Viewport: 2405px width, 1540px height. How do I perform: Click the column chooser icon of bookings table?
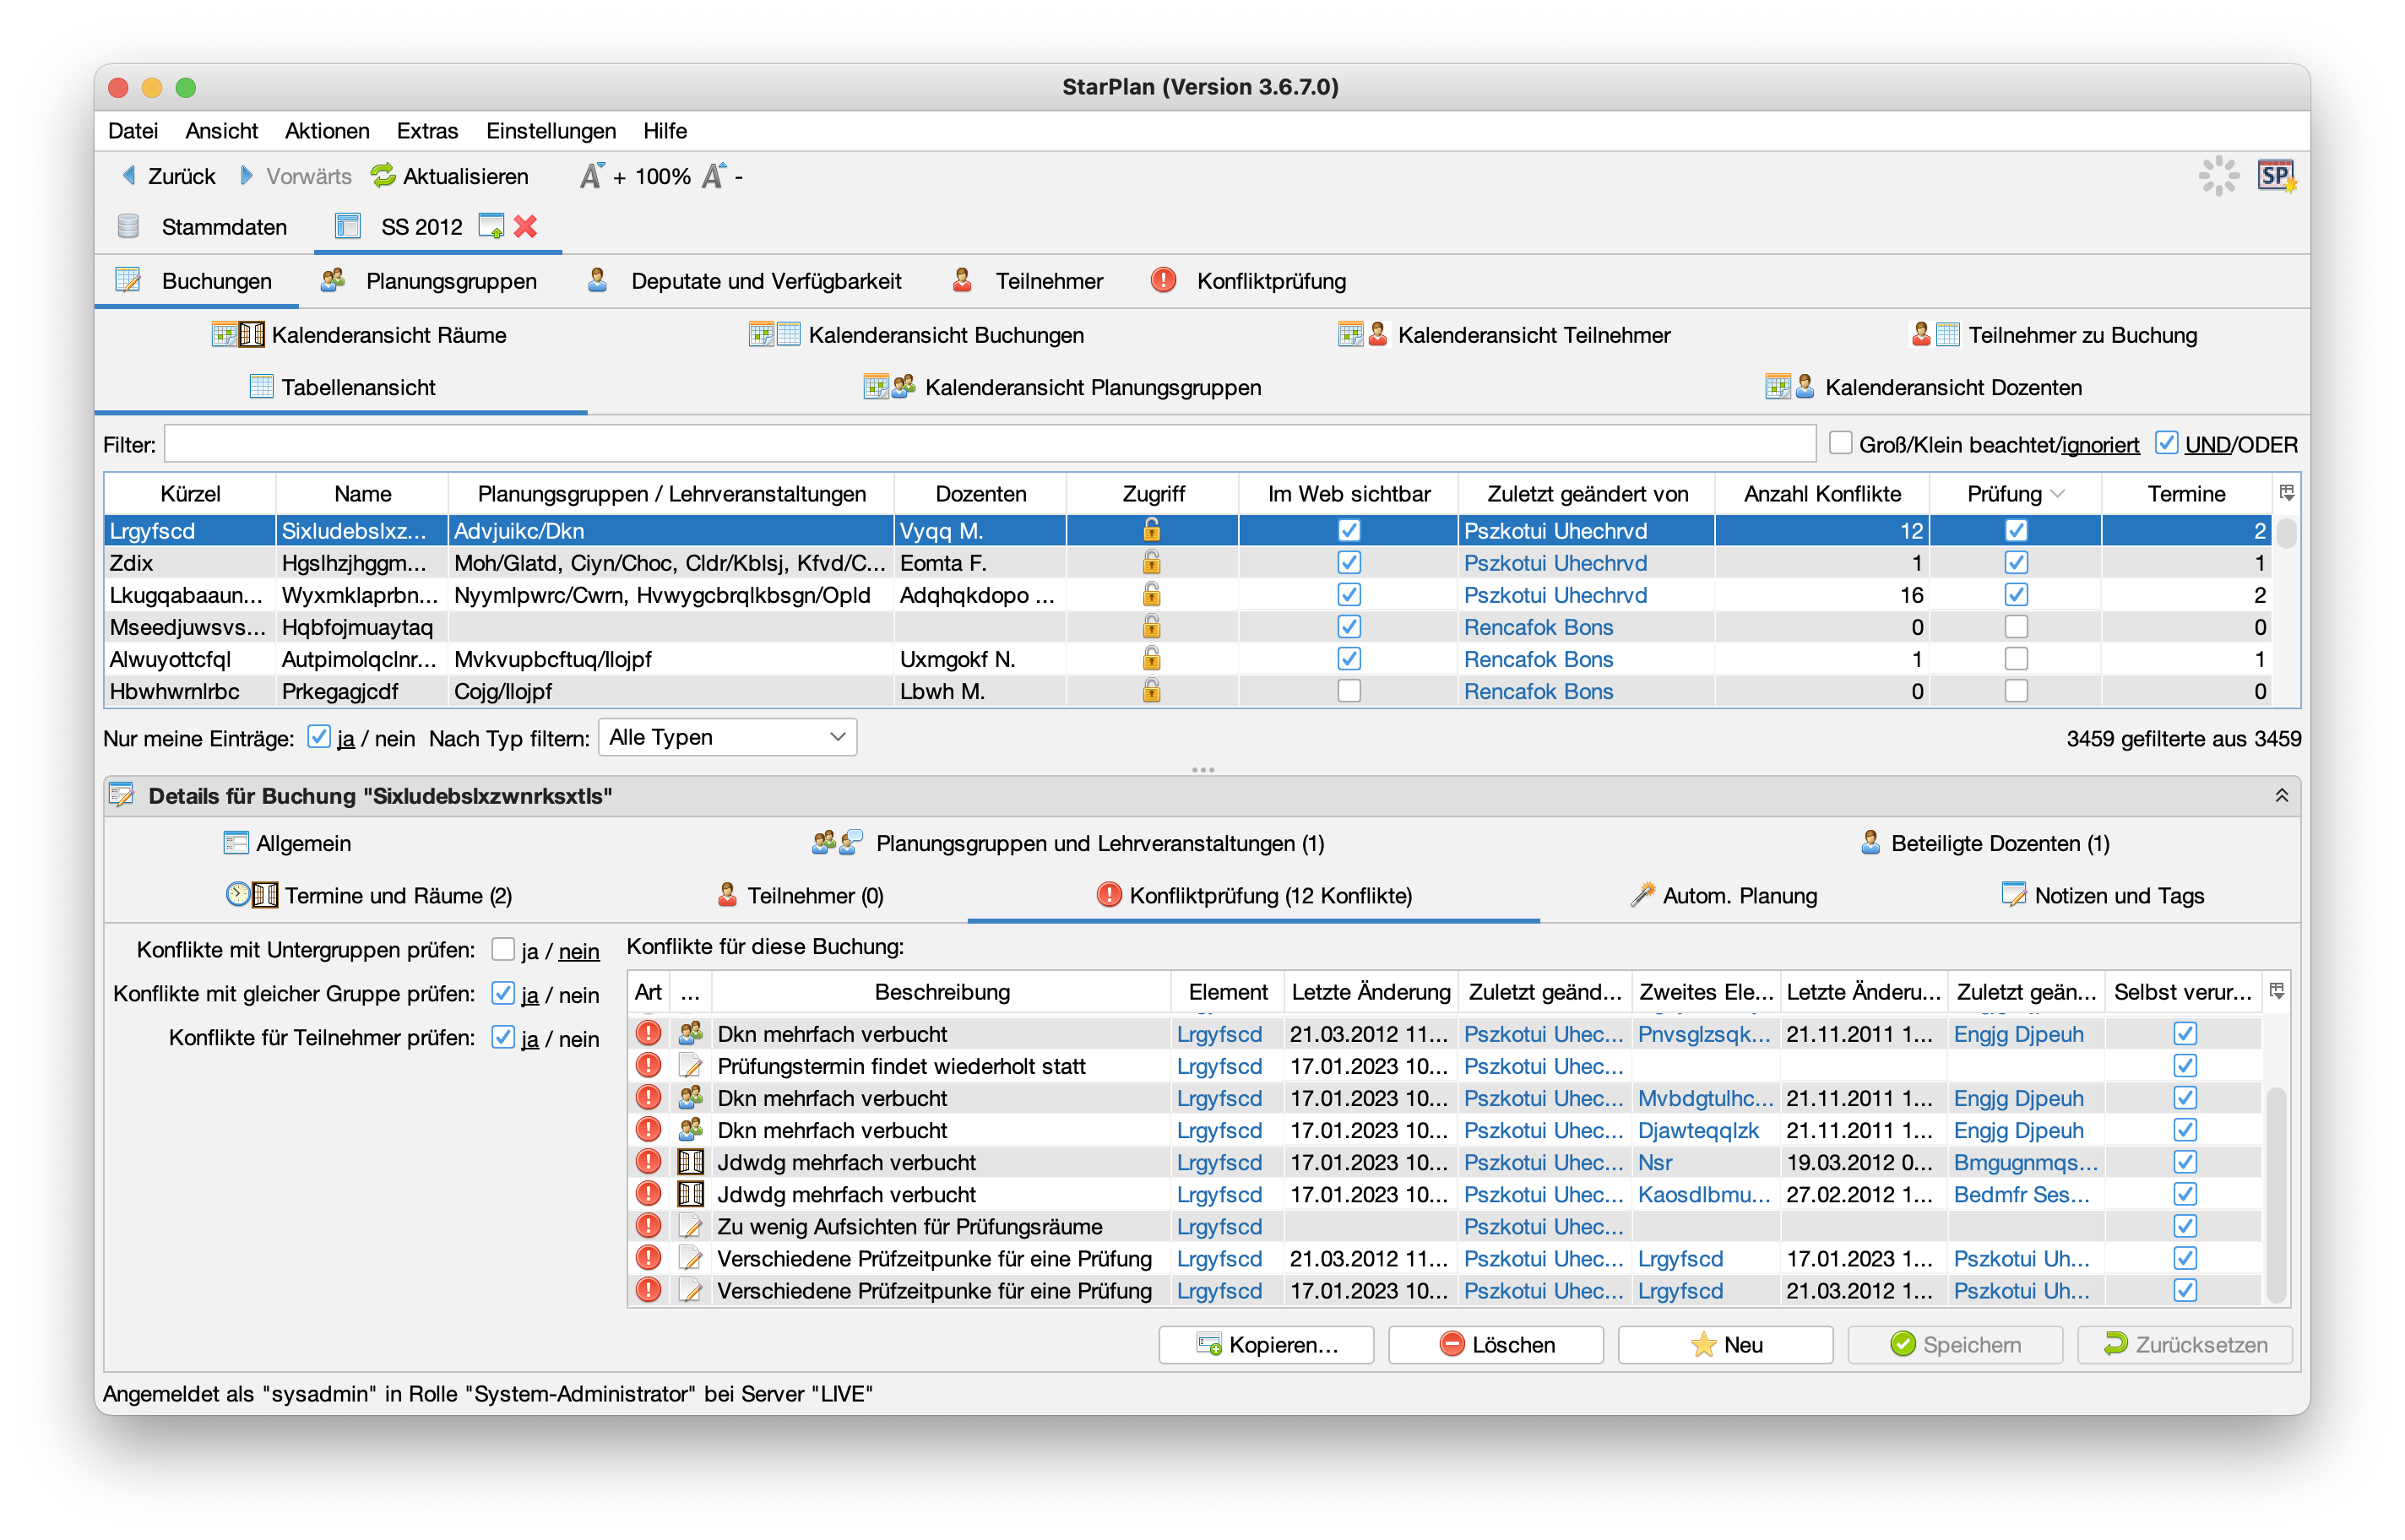2286,493
